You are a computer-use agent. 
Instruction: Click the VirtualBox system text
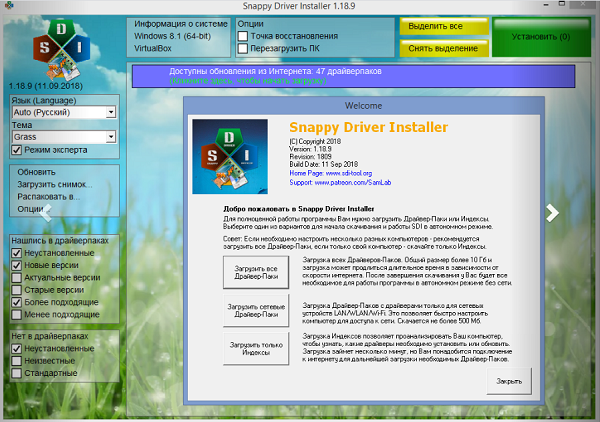[153, 48]
